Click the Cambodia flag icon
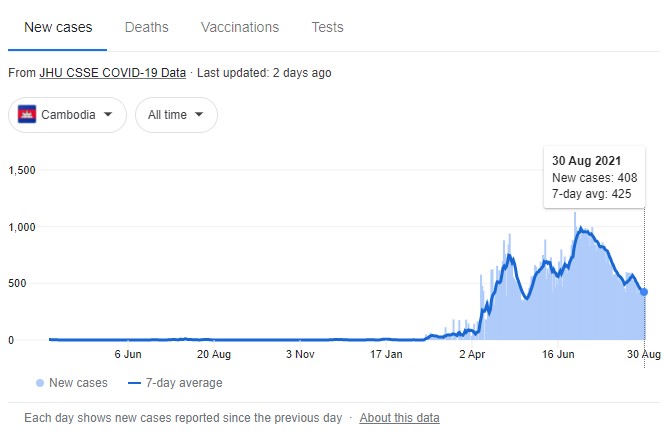The image size is (667, 445). click(27, 114)
